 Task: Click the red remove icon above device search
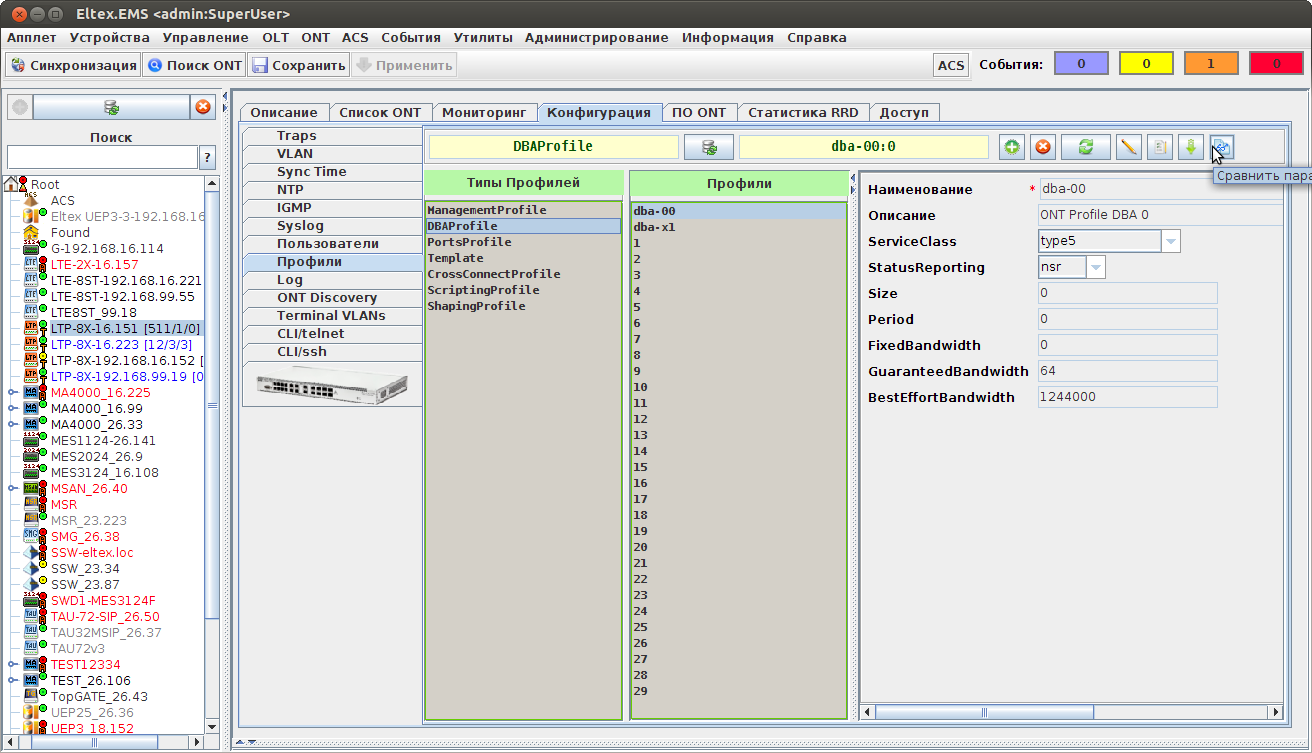click(203, 107)
